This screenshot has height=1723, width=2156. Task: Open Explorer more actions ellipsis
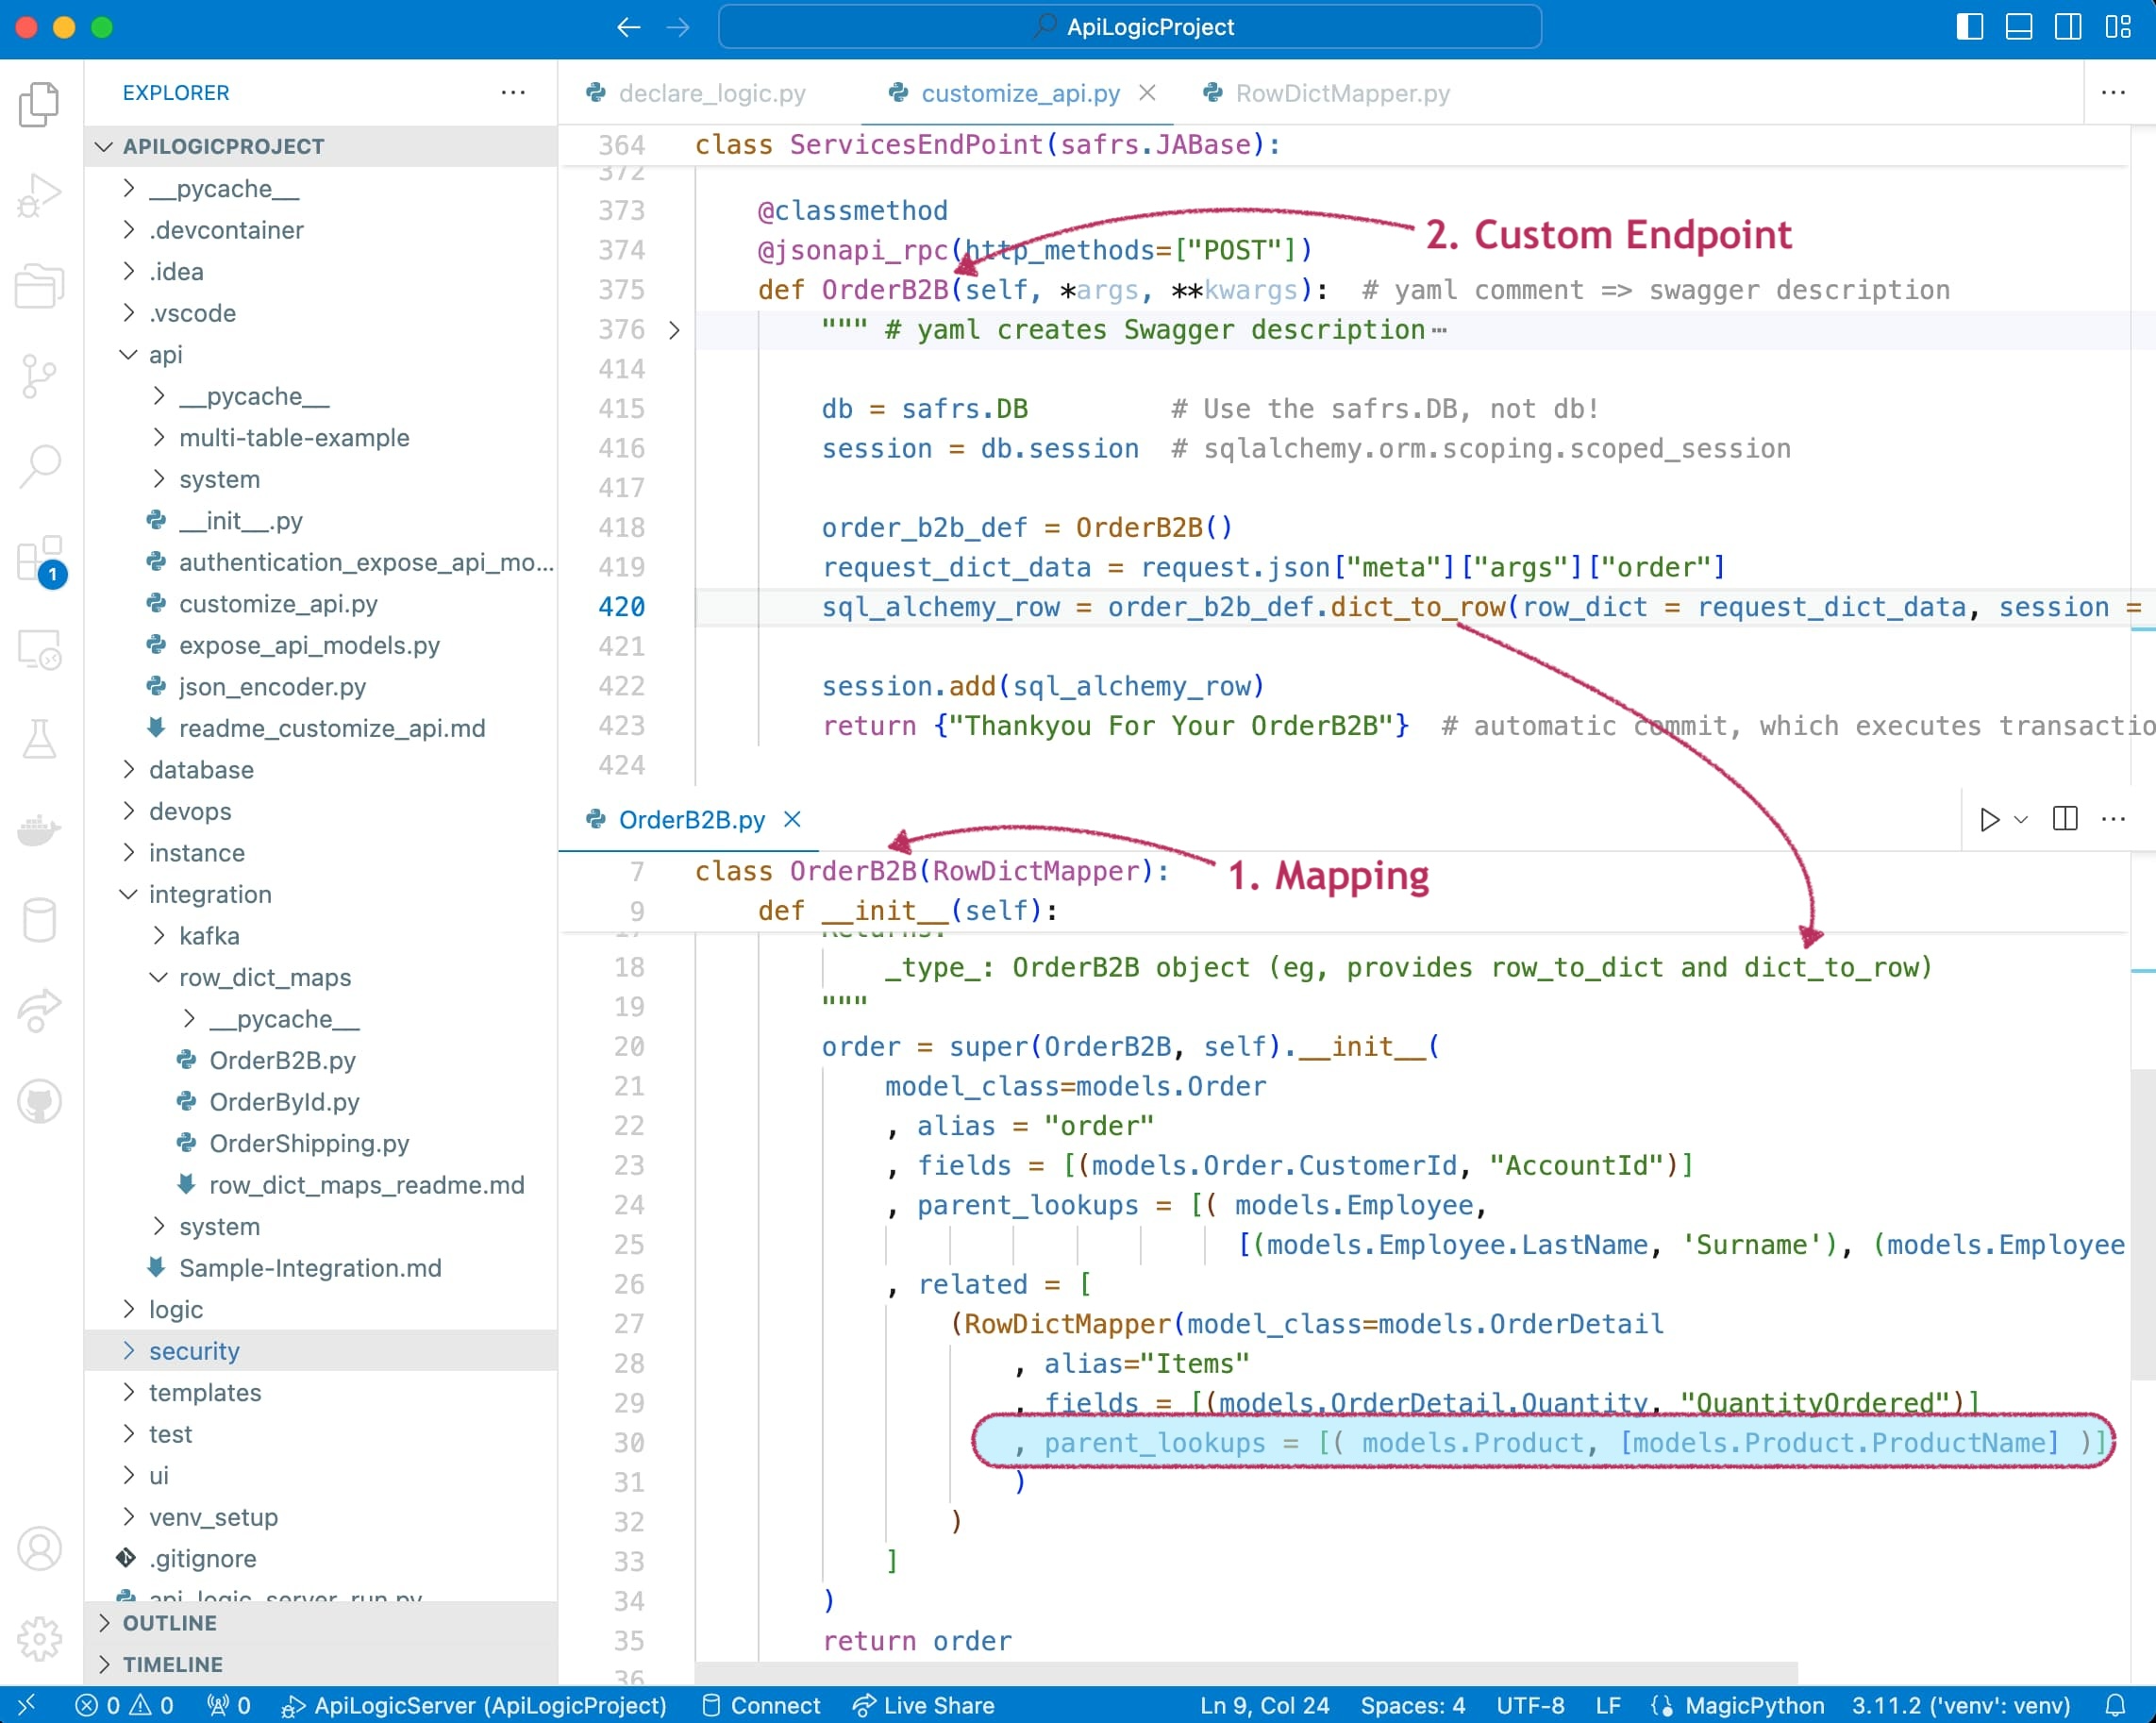513,92
